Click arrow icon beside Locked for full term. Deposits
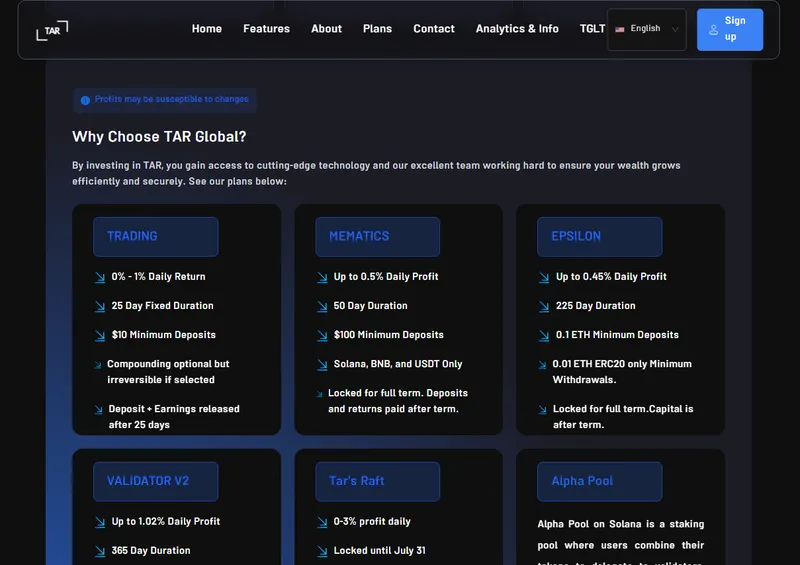Screen dimensions: 800x565 319,394
